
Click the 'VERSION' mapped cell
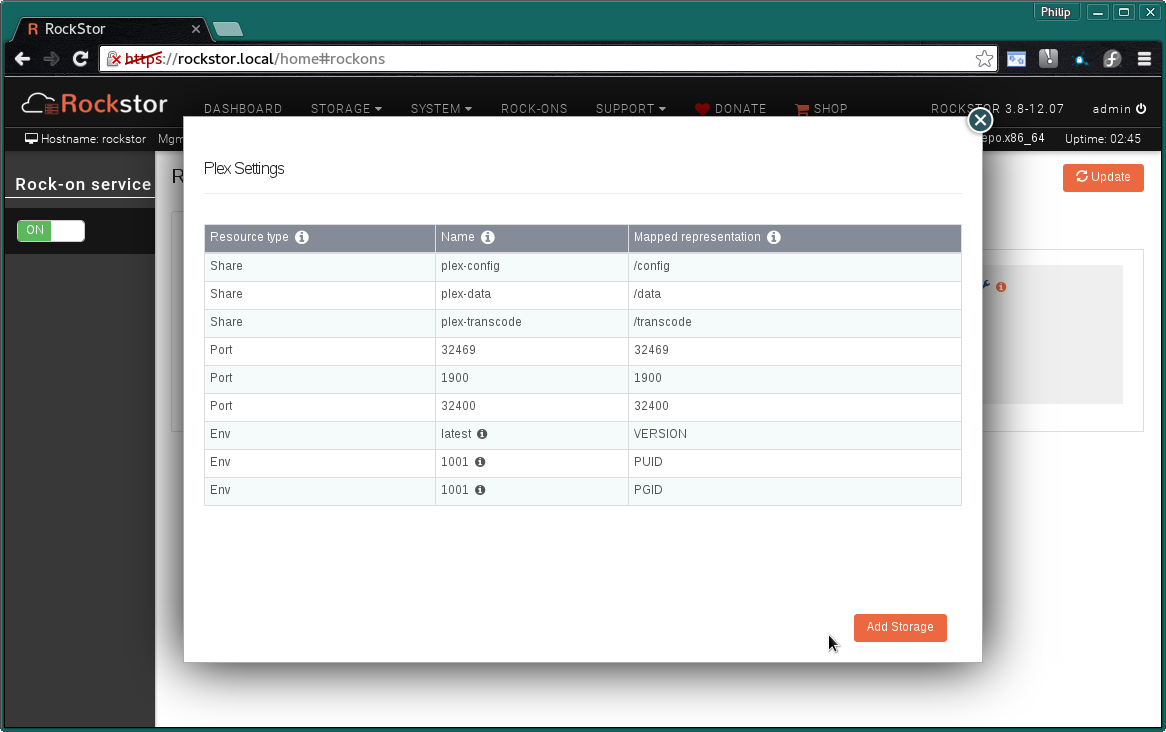pyautogui.click(x=795, y=434)
